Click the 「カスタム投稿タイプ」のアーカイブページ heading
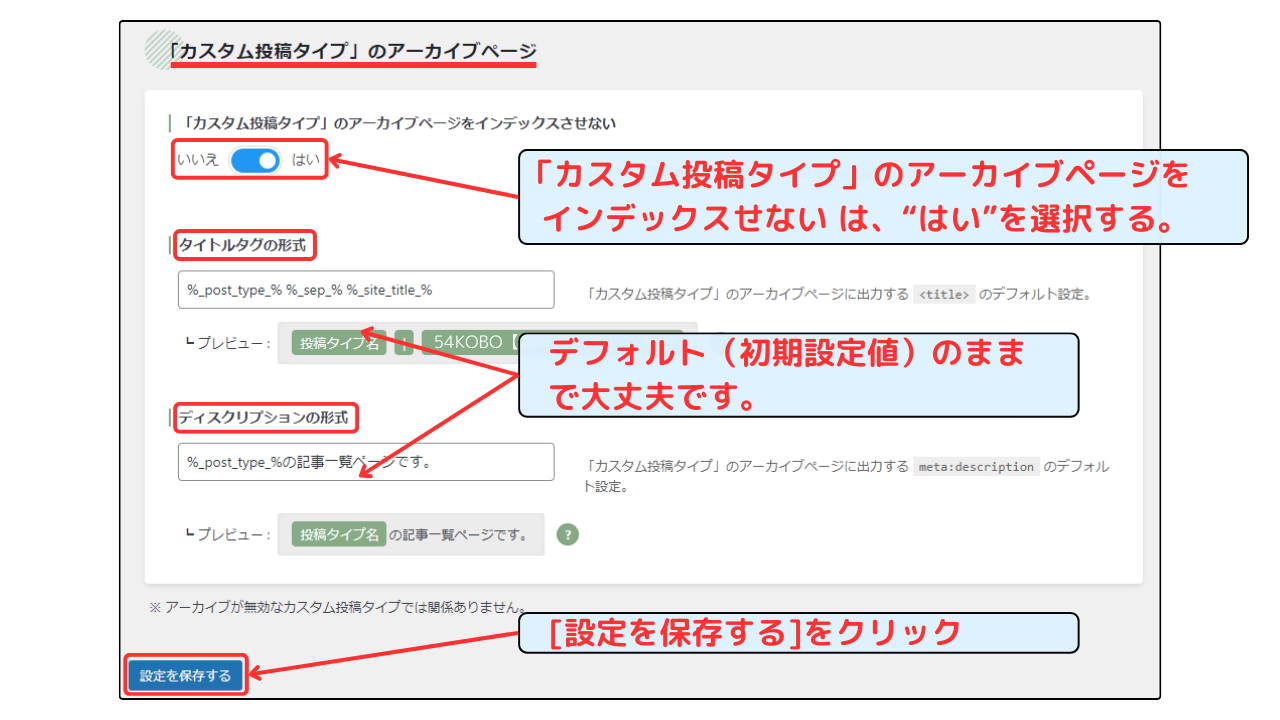Image resolution: width=1280 pixels, height=720 pixels. 353,51
